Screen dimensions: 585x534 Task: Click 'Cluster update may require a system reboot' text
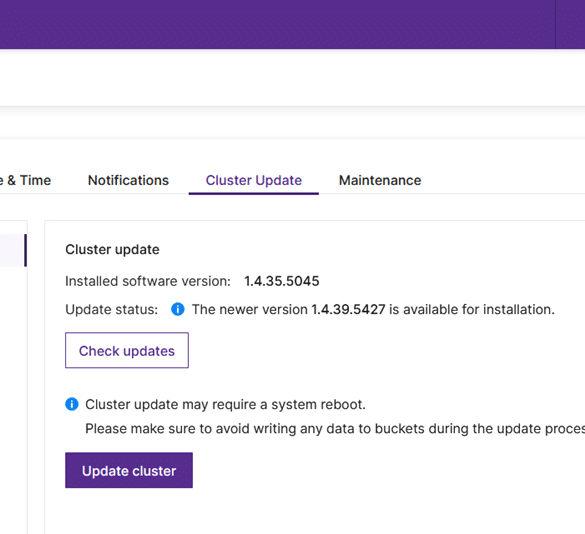coord(225,405)
